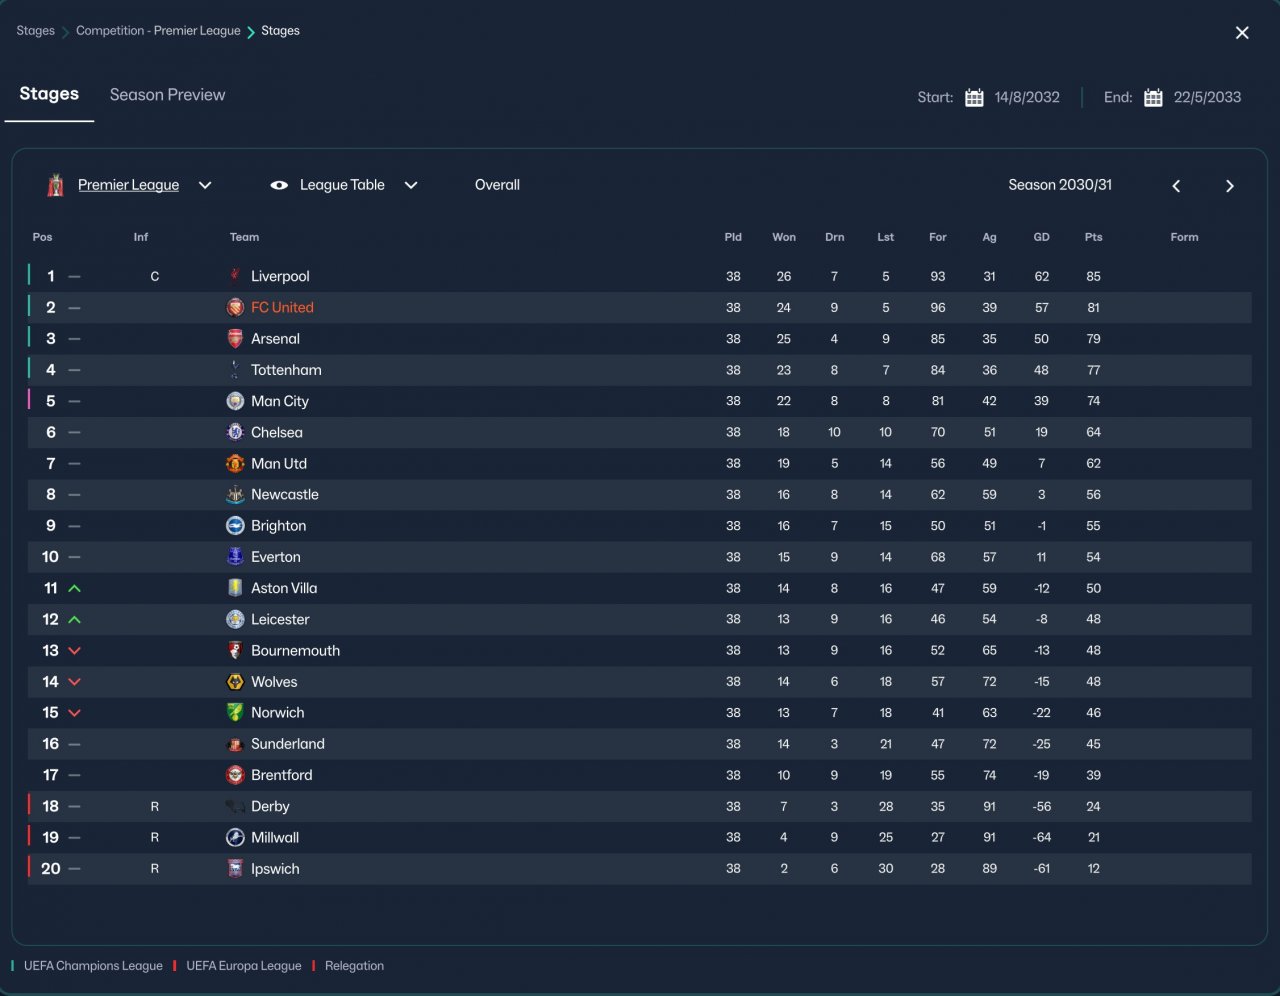Sort table by the Pld column header
This screenshot has height=996, width=1280.
733,237
